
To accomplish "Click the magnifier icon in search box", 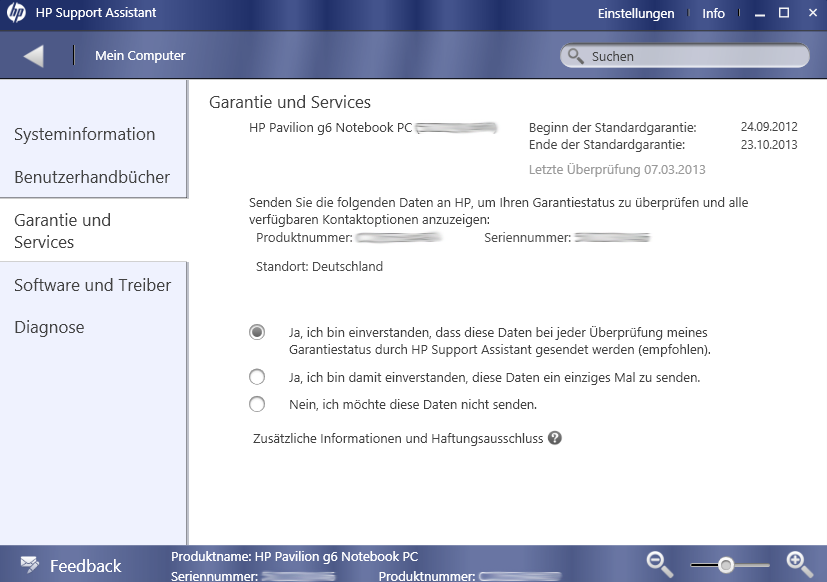I will coord(576,57).
